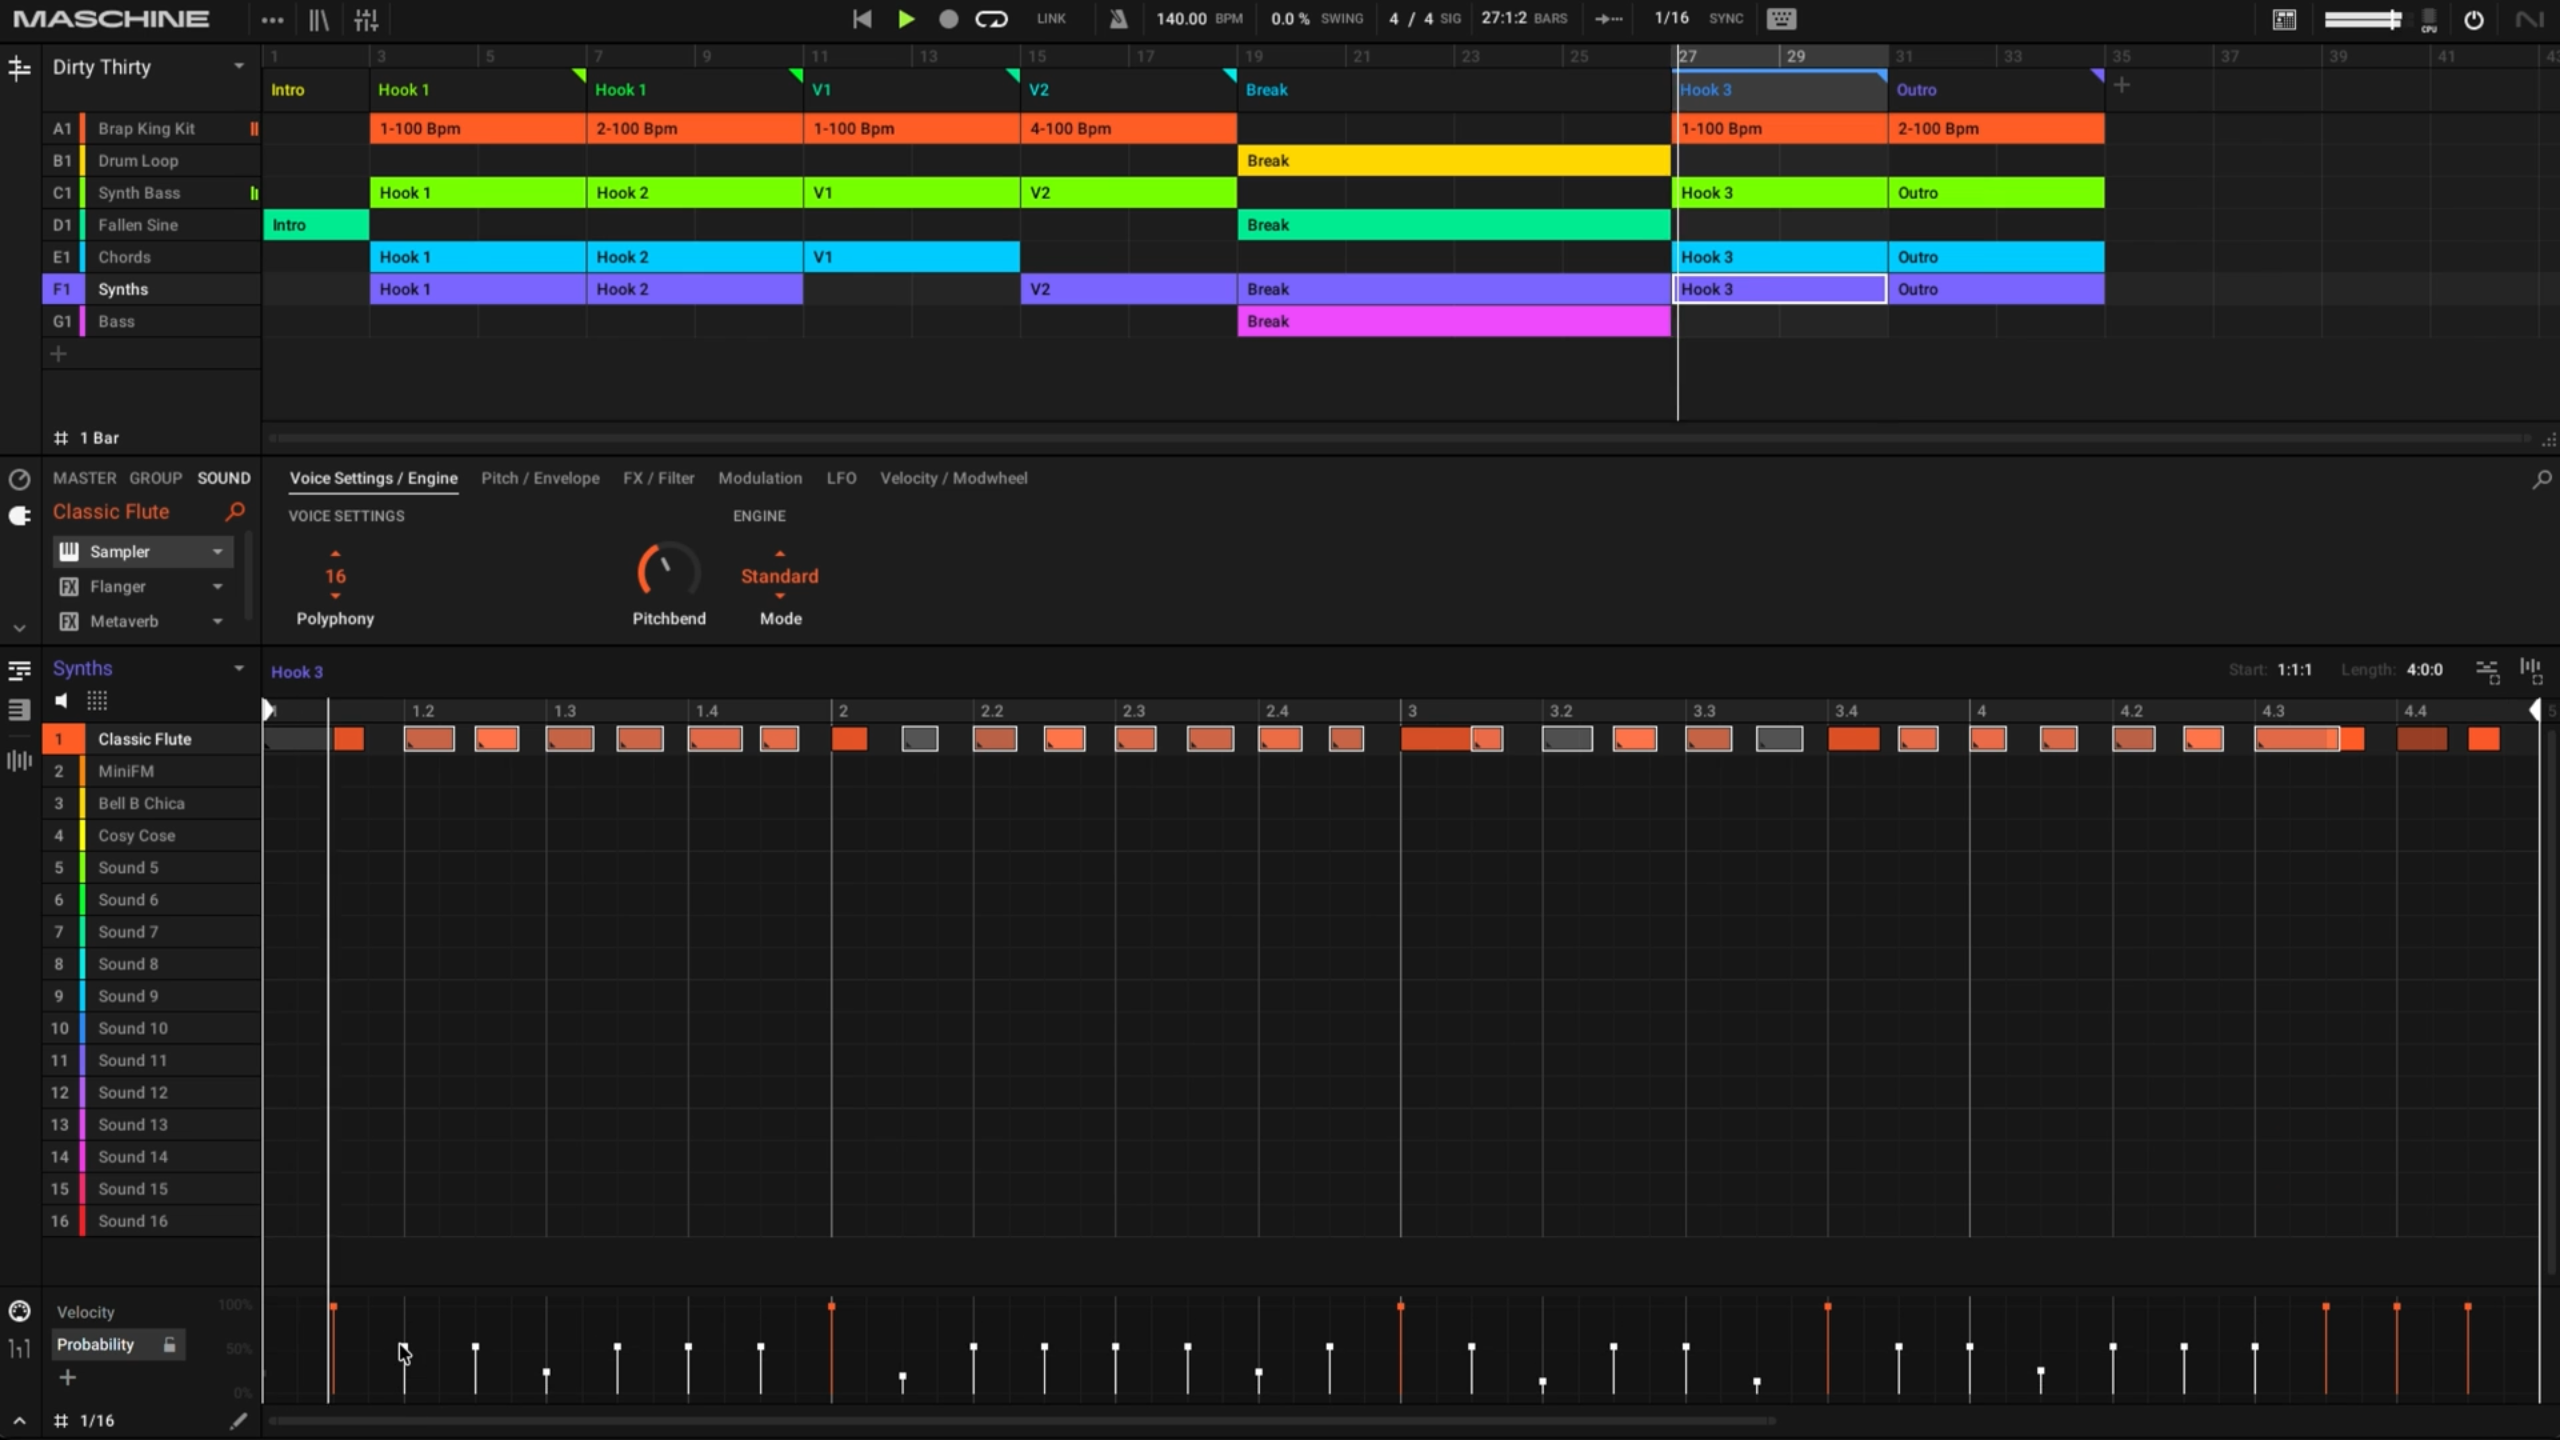Open the computer keyboard input icon
2560x1440 pixels.
1781,19
